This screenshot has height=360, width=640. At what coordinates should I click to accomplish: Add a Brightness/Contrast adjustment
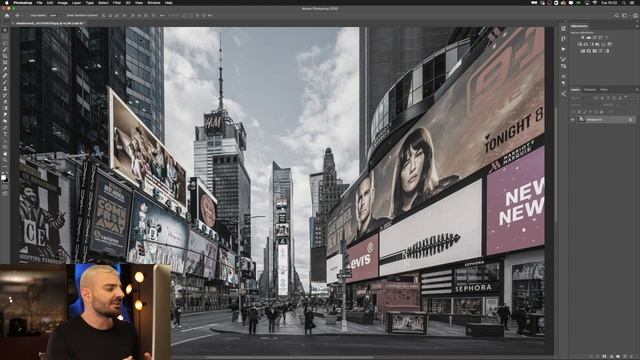[x=582, y=37]
